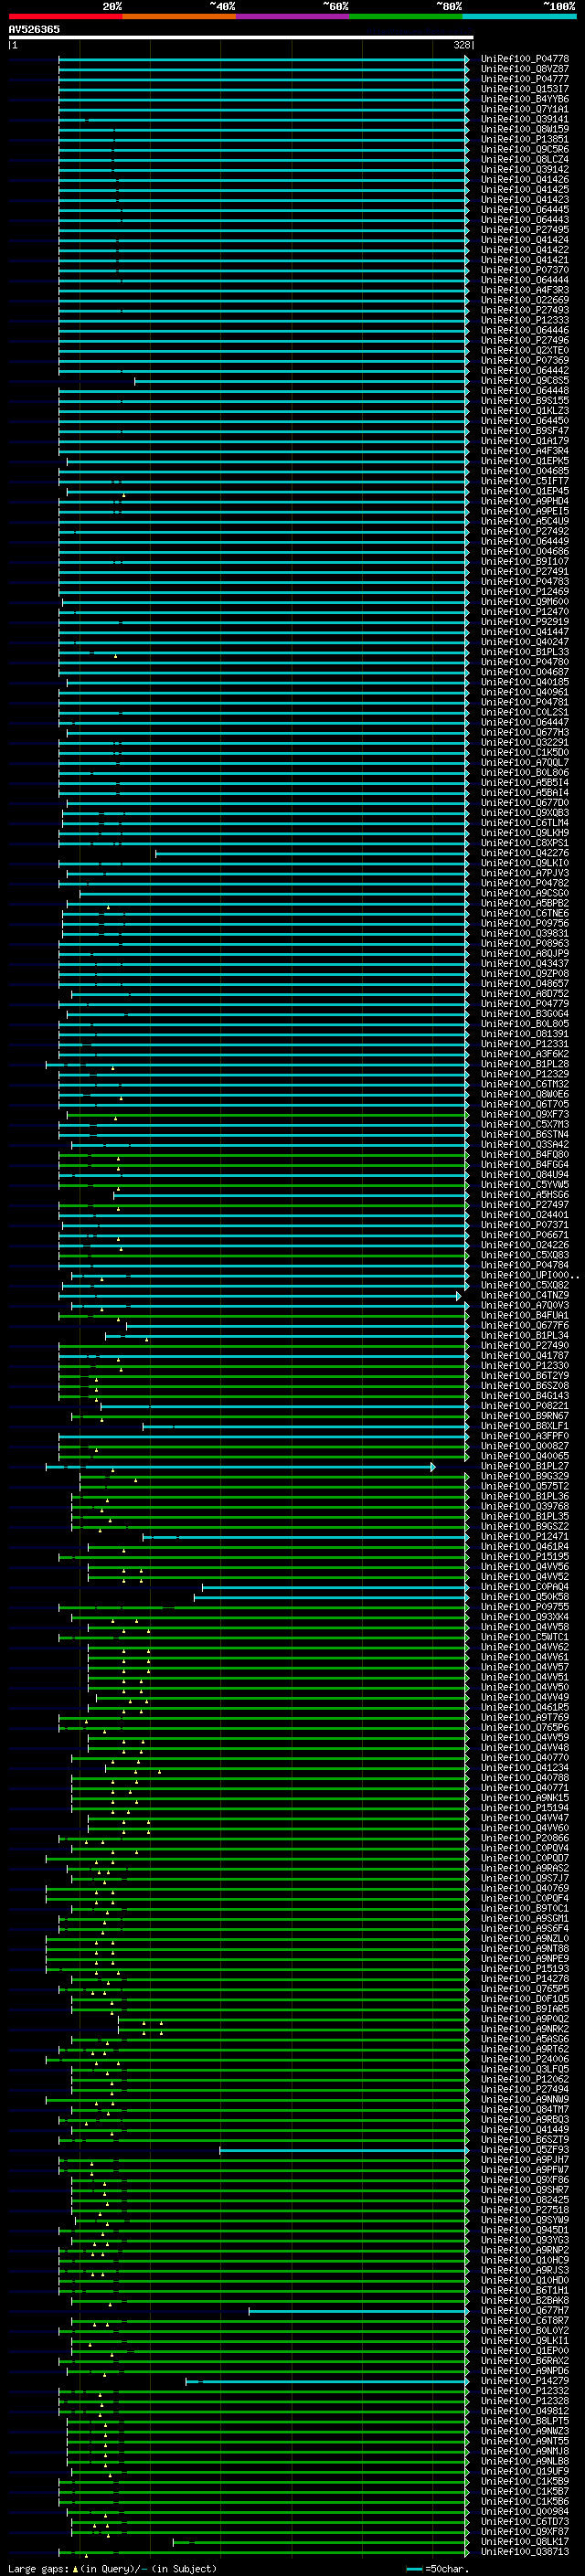Open the last hit UniRef100_Q38713
Viewport: 585px width, 2576px height.
tap(525, 2551)
